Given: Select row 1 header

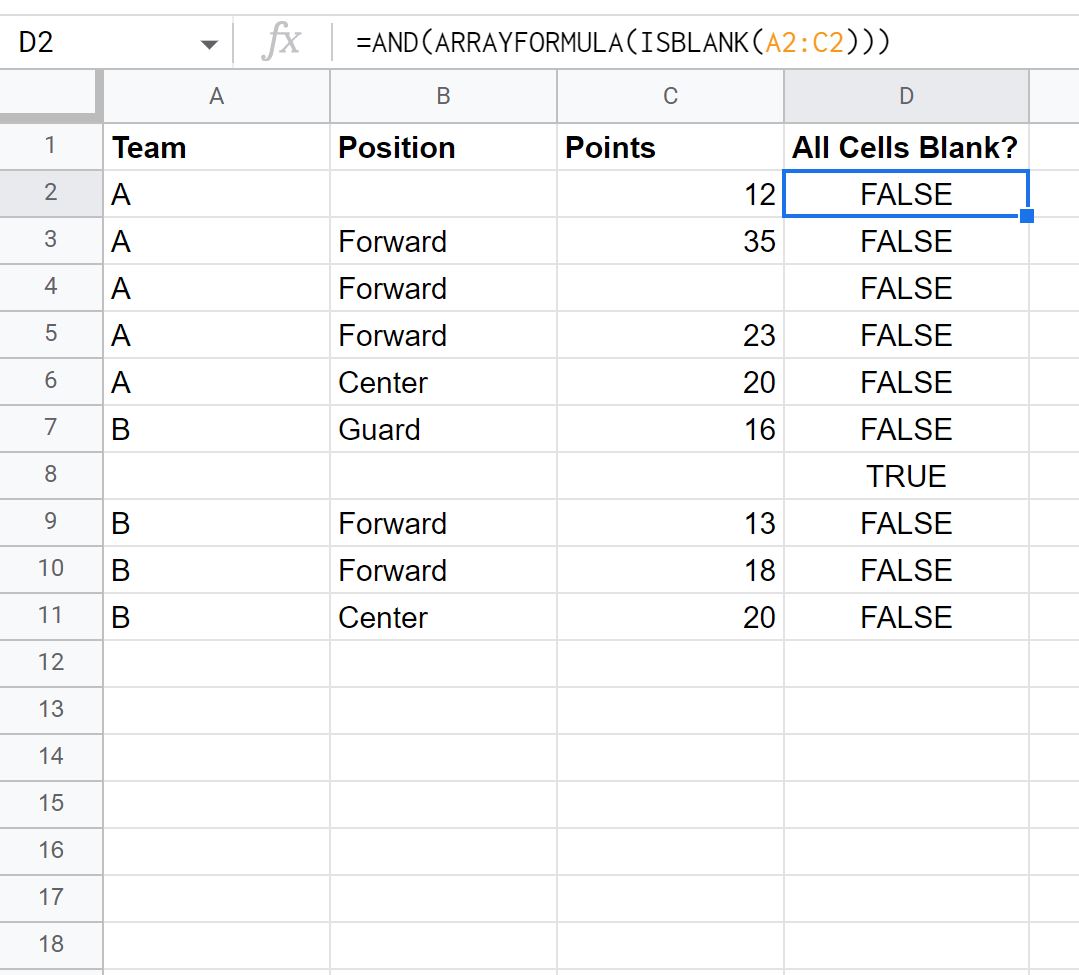Looking at the screenshot, I should pyautogui.click(x=50, y=146).
